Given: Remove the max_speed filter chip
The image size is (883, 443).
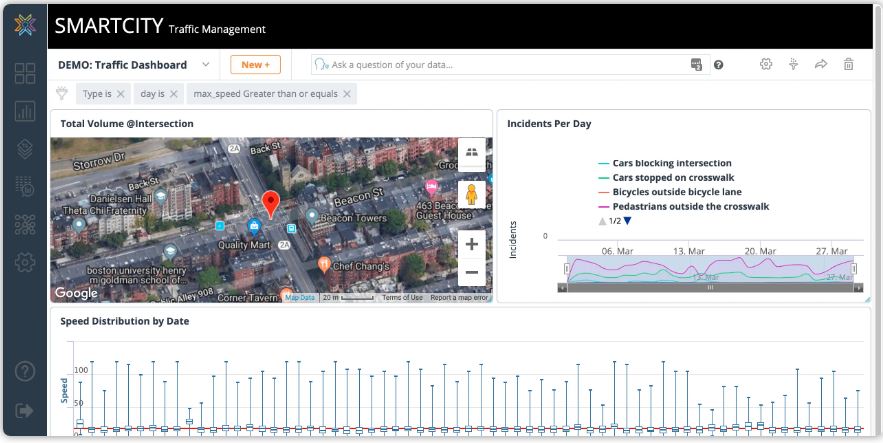Looking at the screenshot, I should coord(347,94).
